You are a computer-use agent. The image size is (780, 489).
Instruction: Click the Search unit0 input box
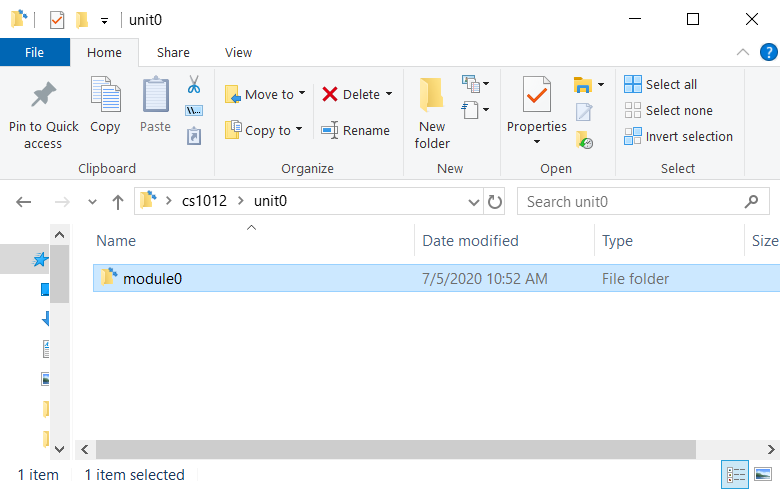[630, 202]
